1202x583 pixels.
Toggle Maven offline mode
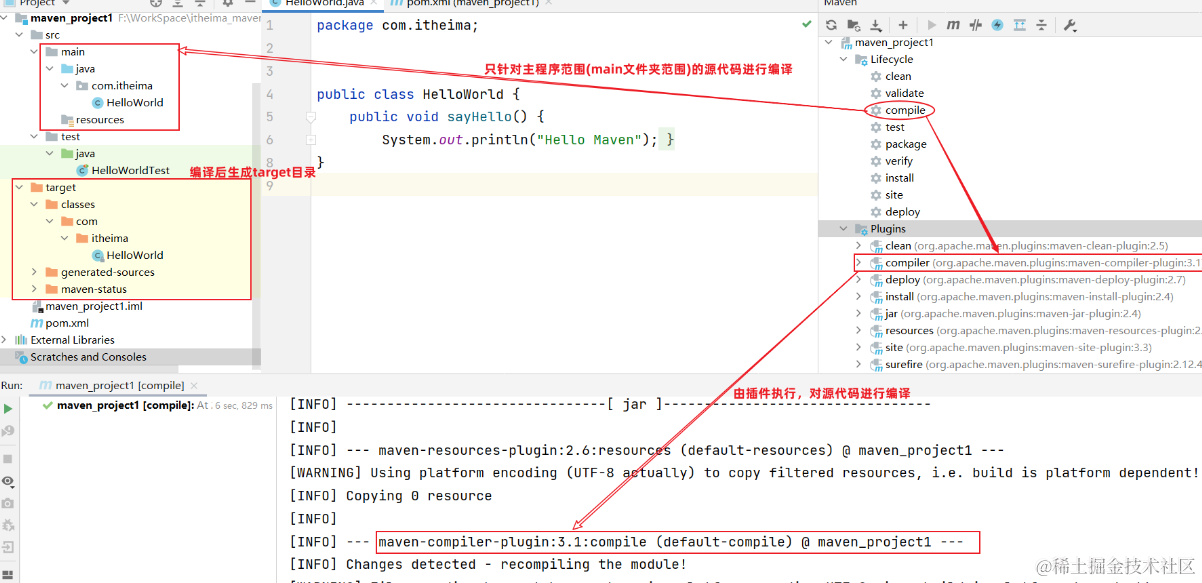pos(976,25)
